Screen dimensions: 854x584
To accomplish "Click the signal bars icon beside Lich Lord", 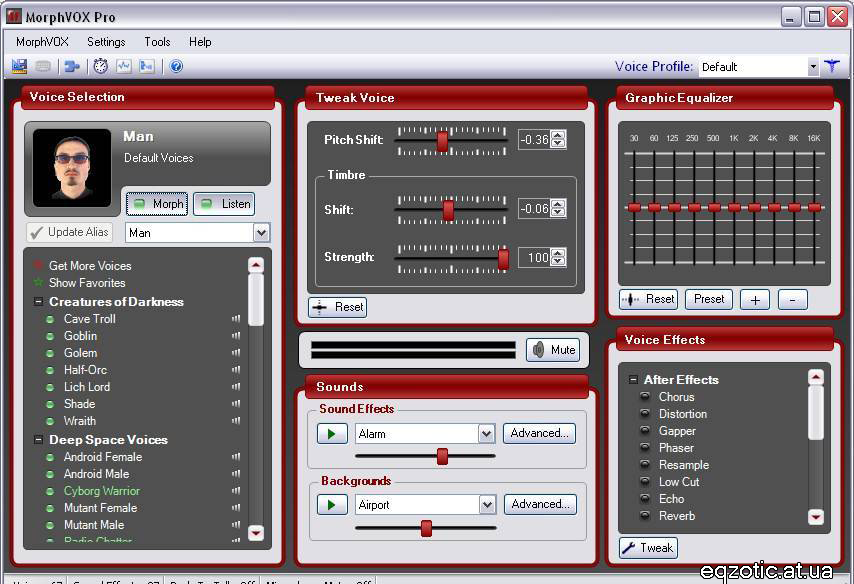I will tap(236, 387).
